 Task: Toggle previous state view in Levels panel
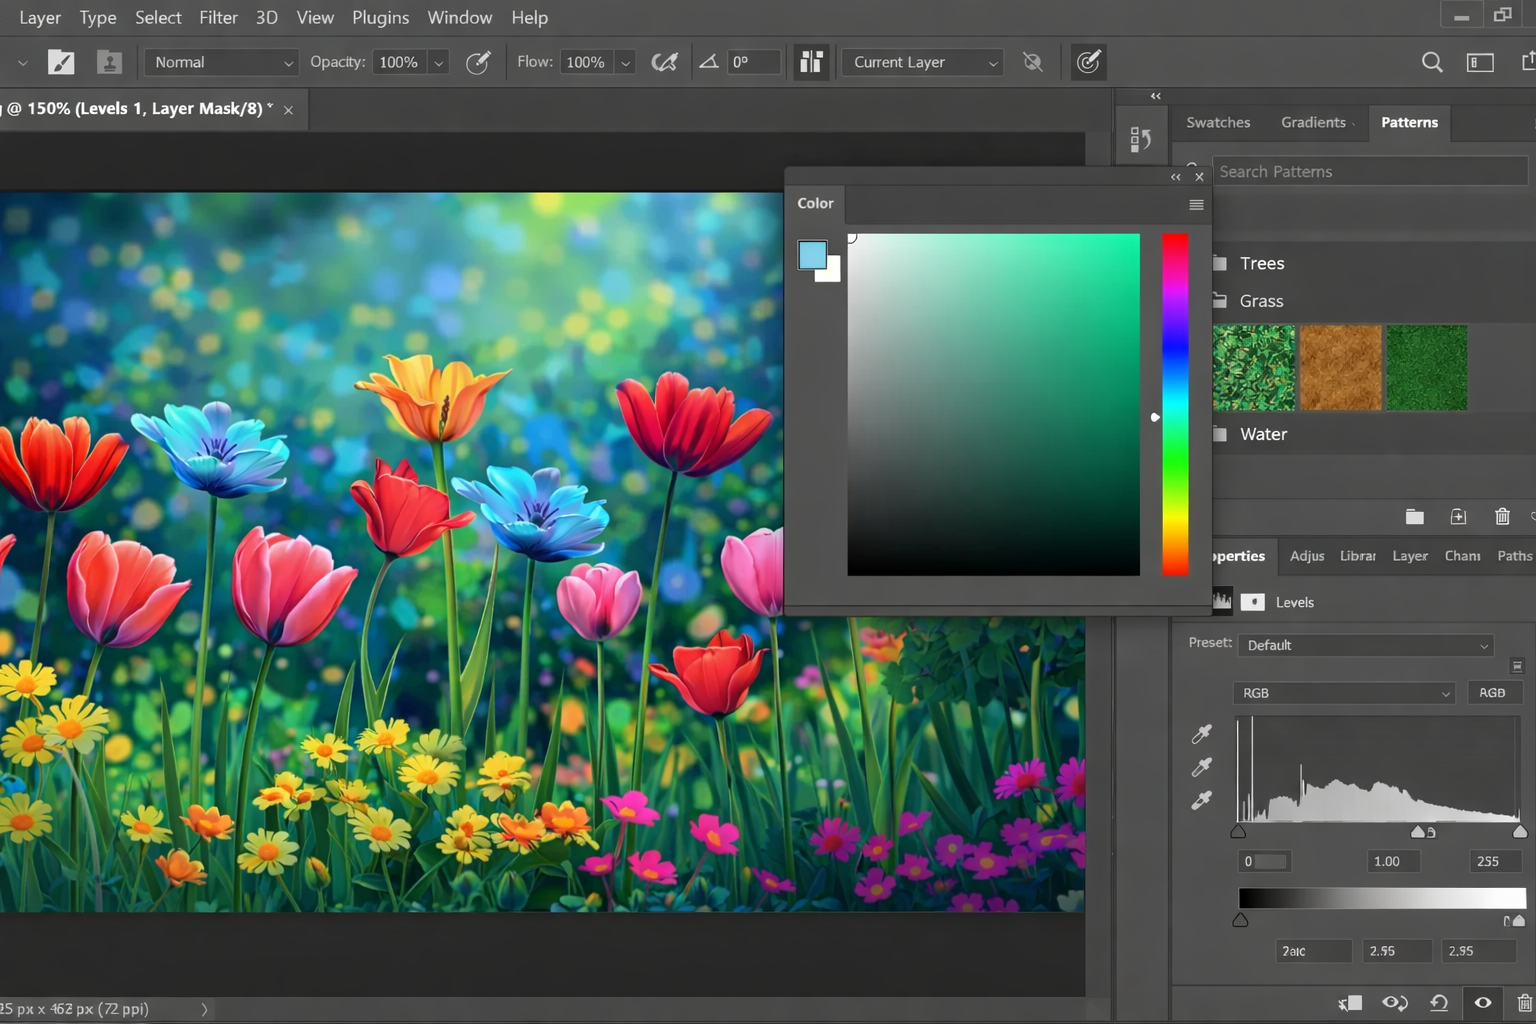(1393, 1002)
